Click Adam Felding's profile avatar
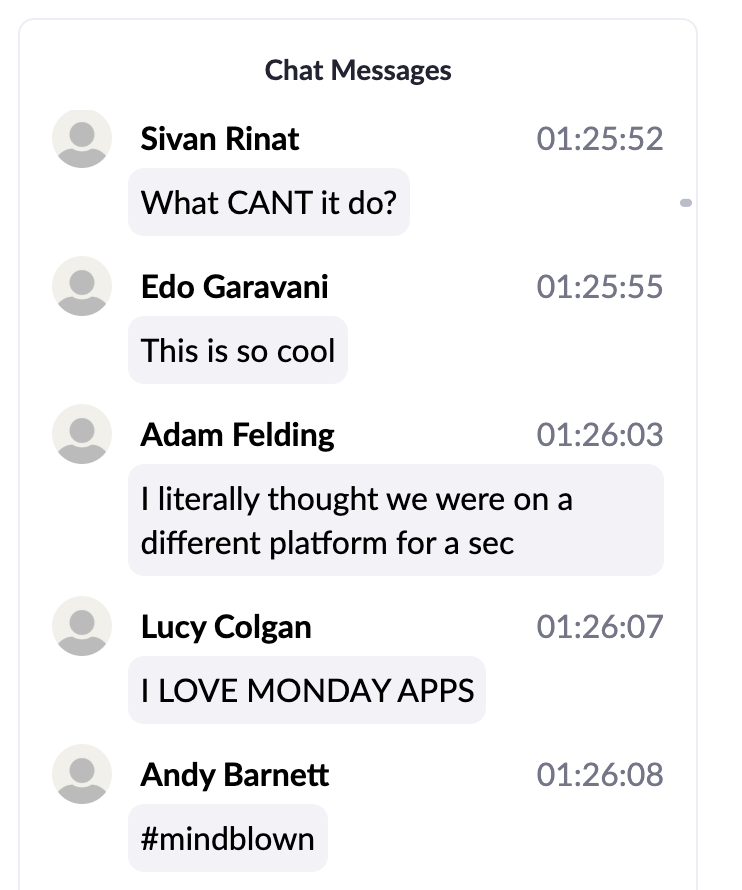The image size is (742, 890). click(x=81, y=435)
